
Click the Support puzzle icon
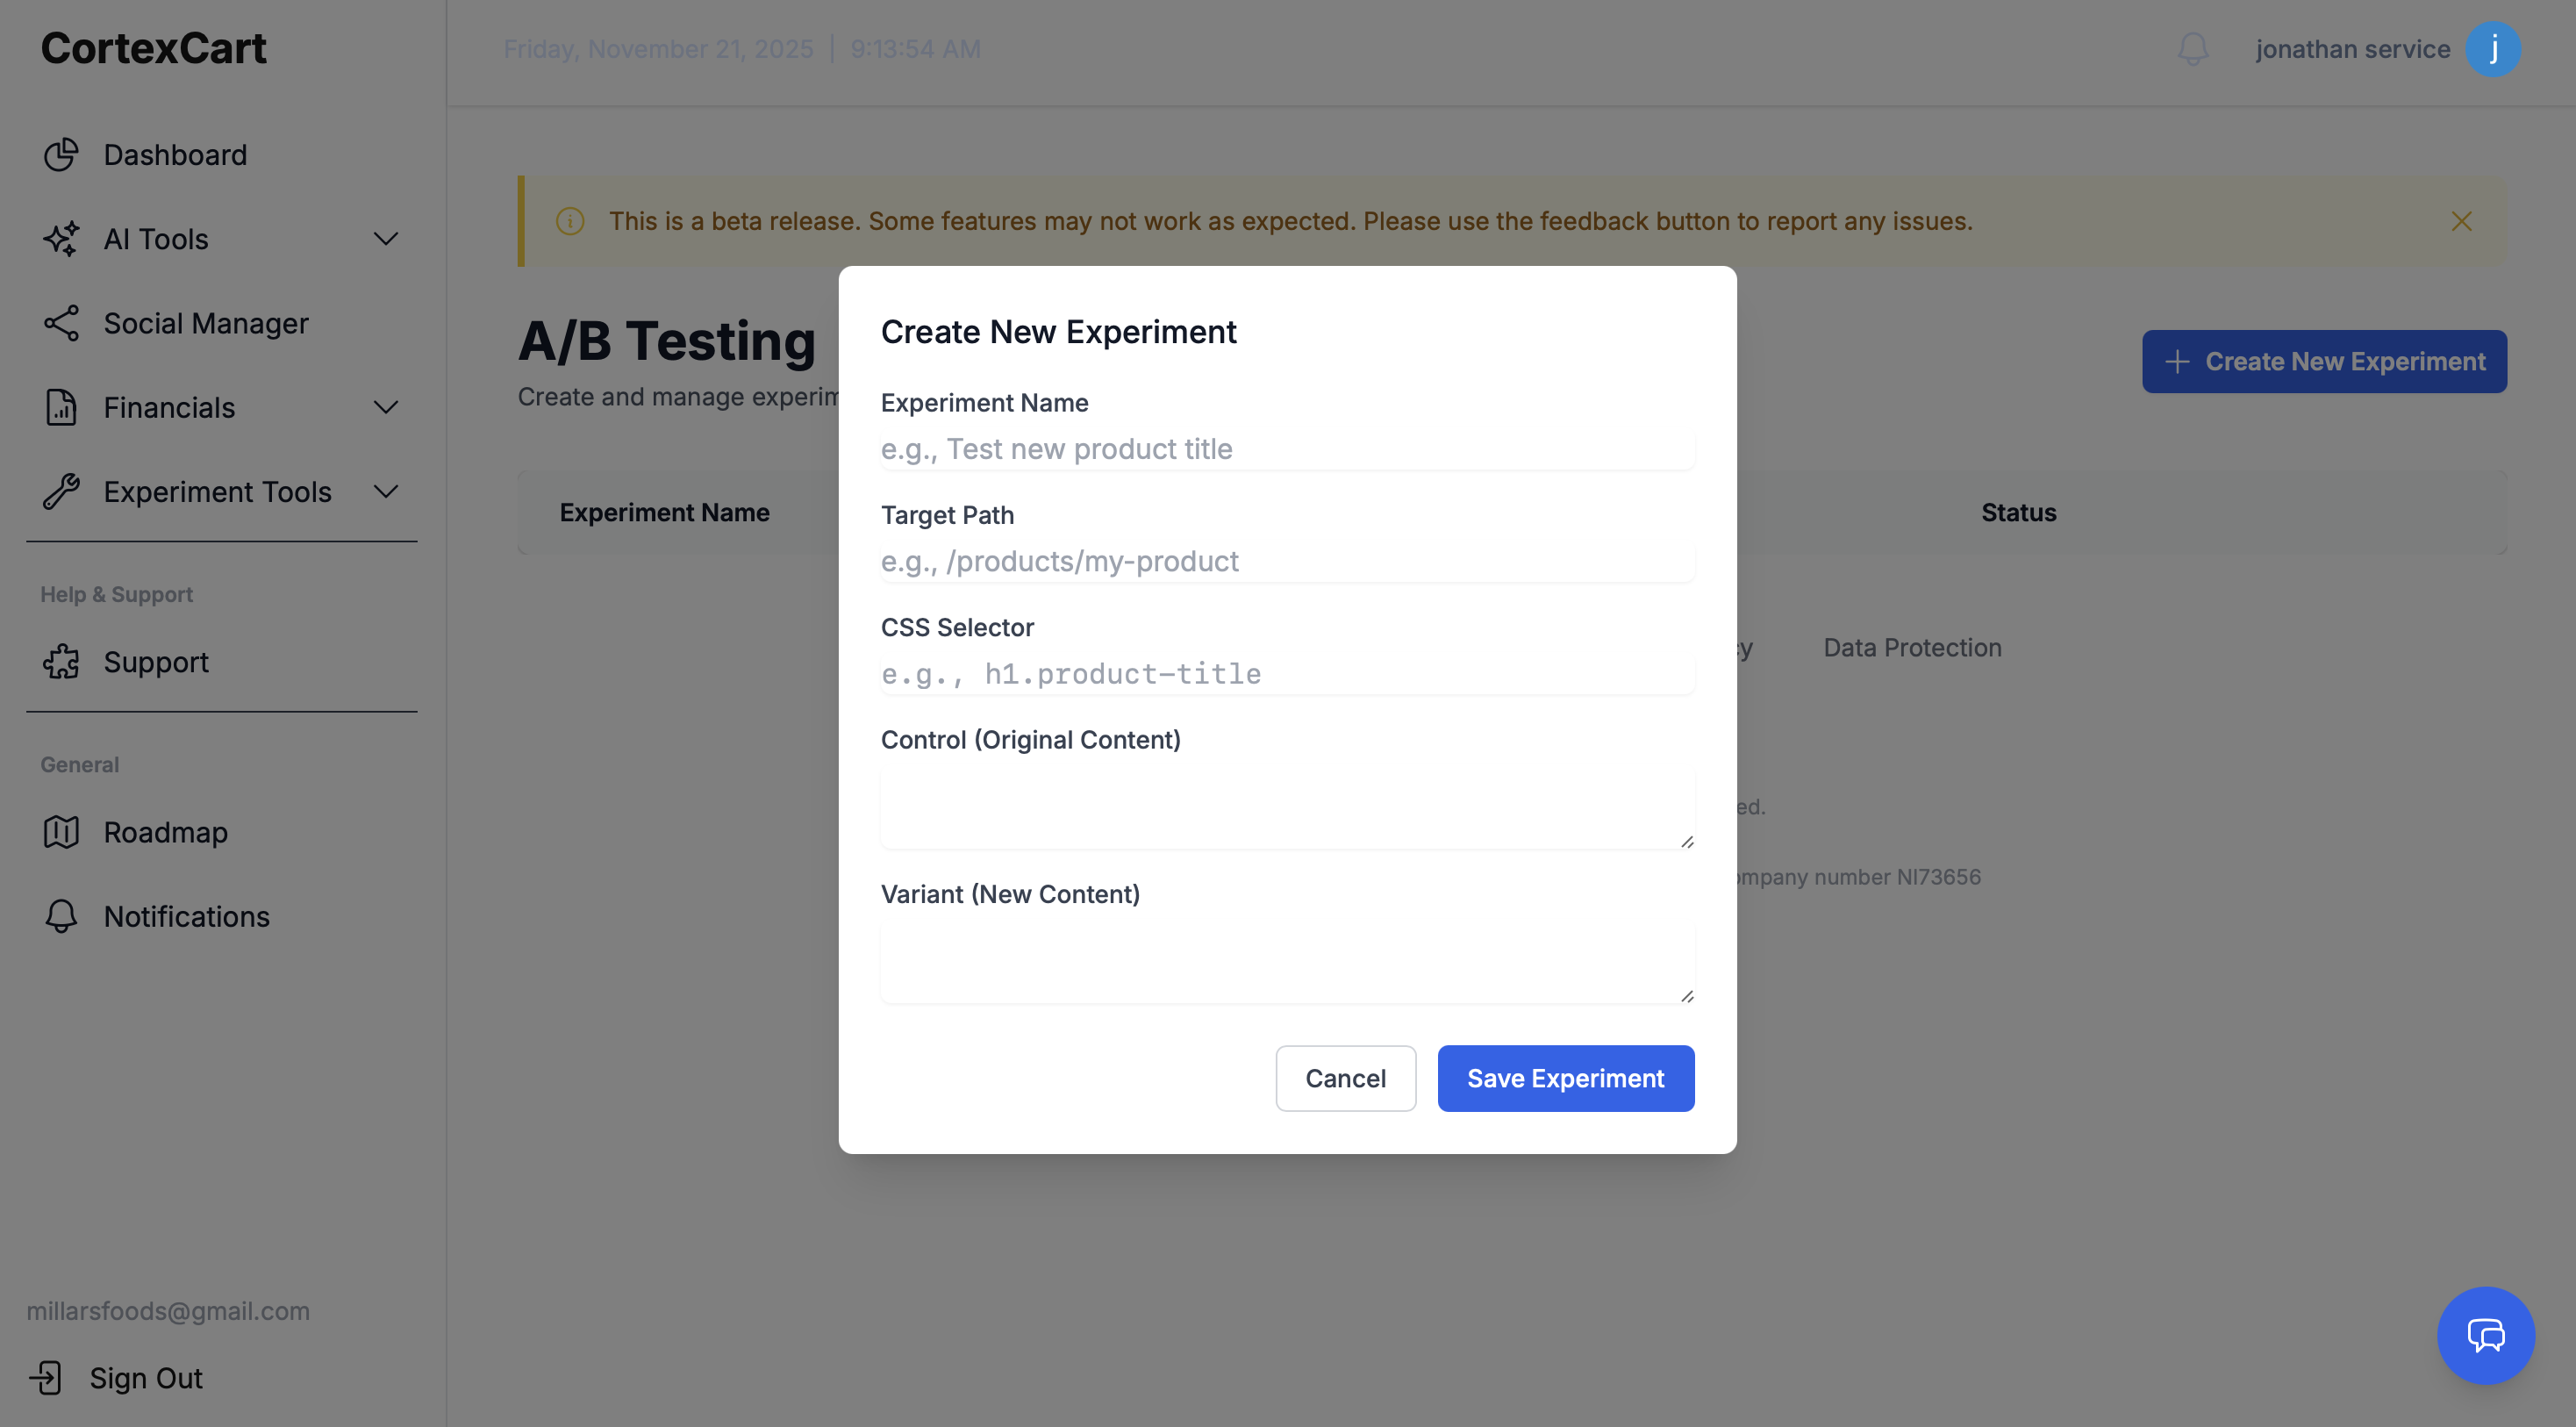(x=61, y=661)
